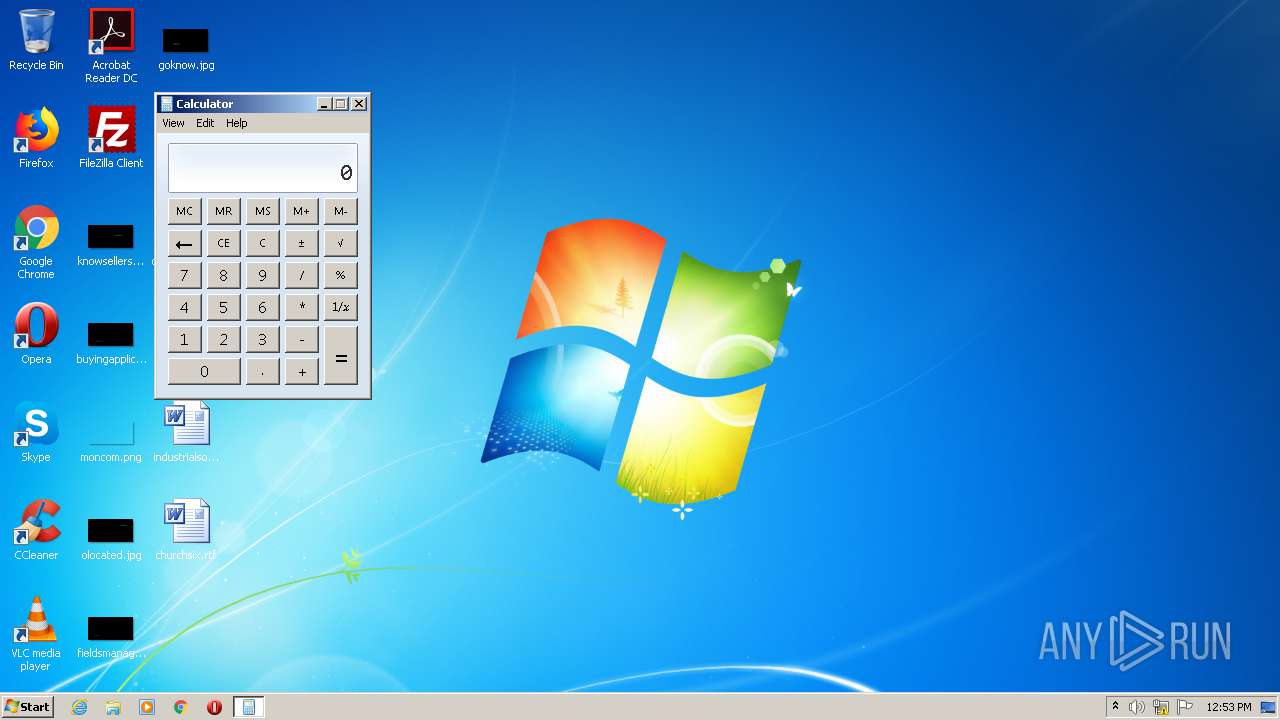Screen dimensions: 1280x720
Task: Select olocated.jpg file icon
Action: [111, 540]
